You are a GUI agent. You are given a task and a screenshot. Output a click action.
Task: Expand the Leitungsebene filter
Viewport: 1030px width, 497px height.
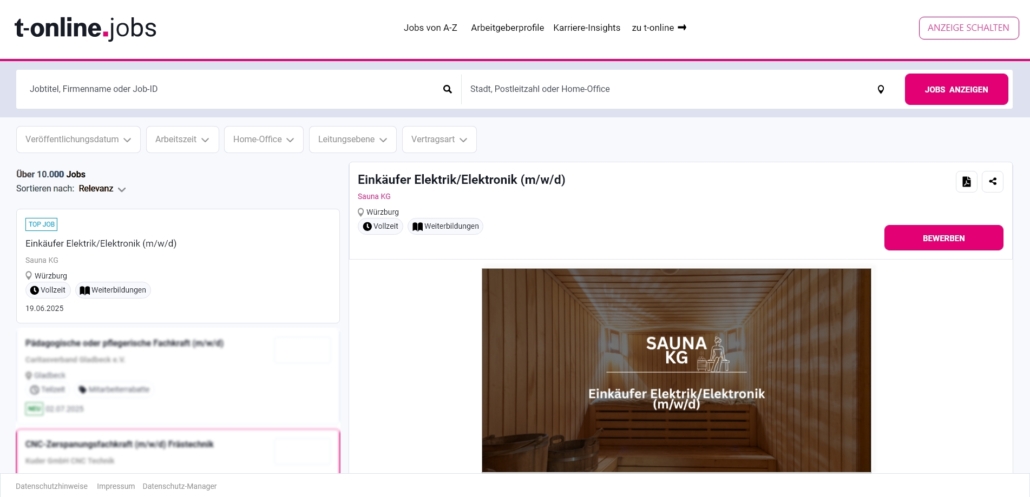pos(353,140)
